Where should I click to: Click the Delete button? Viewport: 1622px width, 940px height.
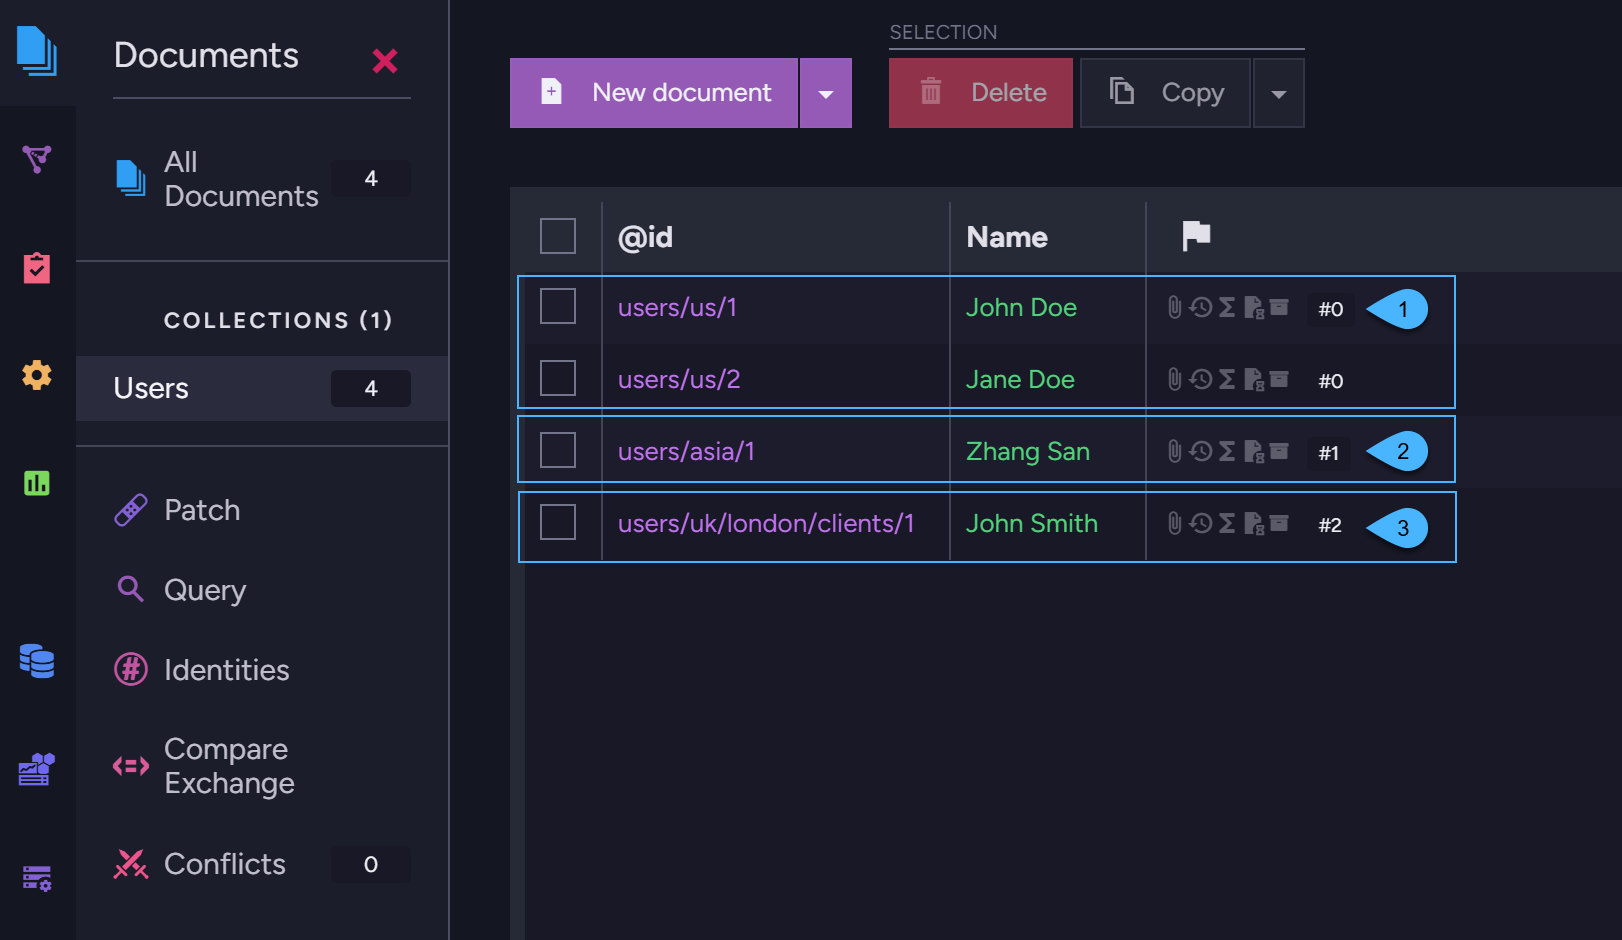click(x=981, y=93)
